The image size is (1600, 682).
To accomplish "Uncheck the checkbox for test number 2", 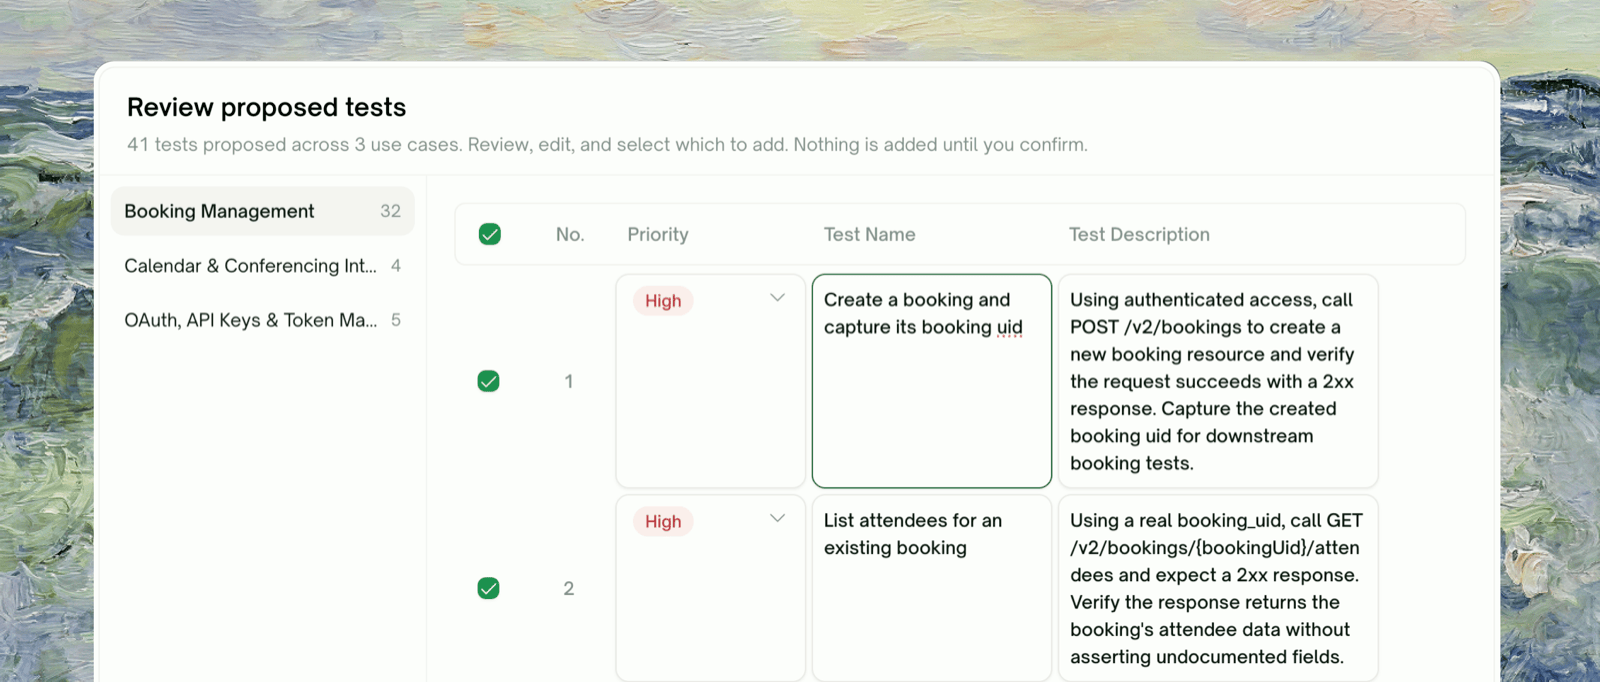I will tap(489, 588).
